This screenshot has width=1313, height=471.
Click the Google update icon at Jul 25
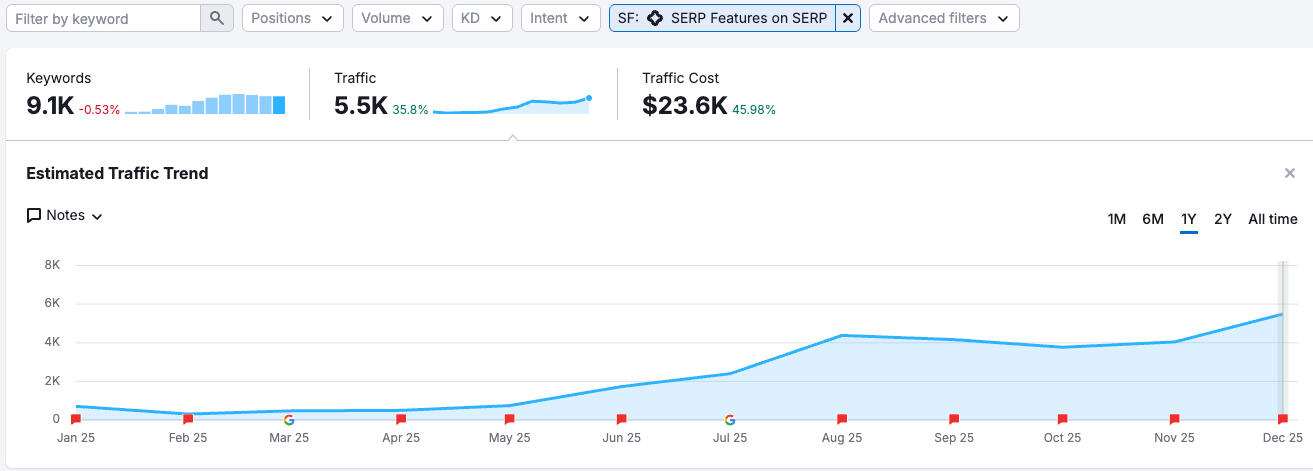coord(730,420)
